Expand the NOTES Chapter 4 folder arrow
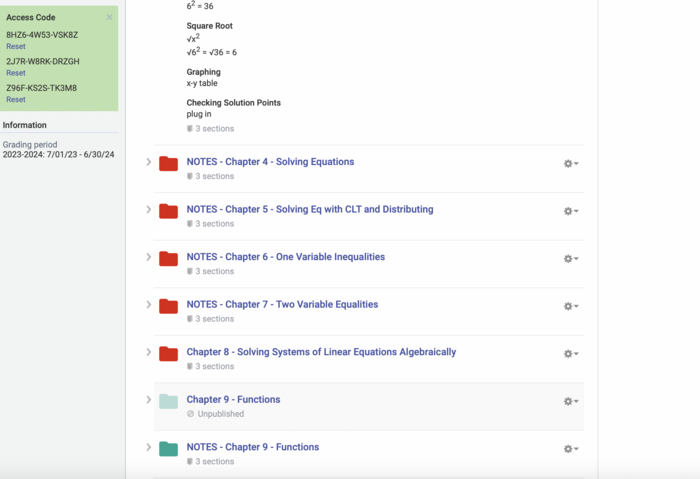The width and height of the screenshot is (700, 479). [x=149, y=162]
